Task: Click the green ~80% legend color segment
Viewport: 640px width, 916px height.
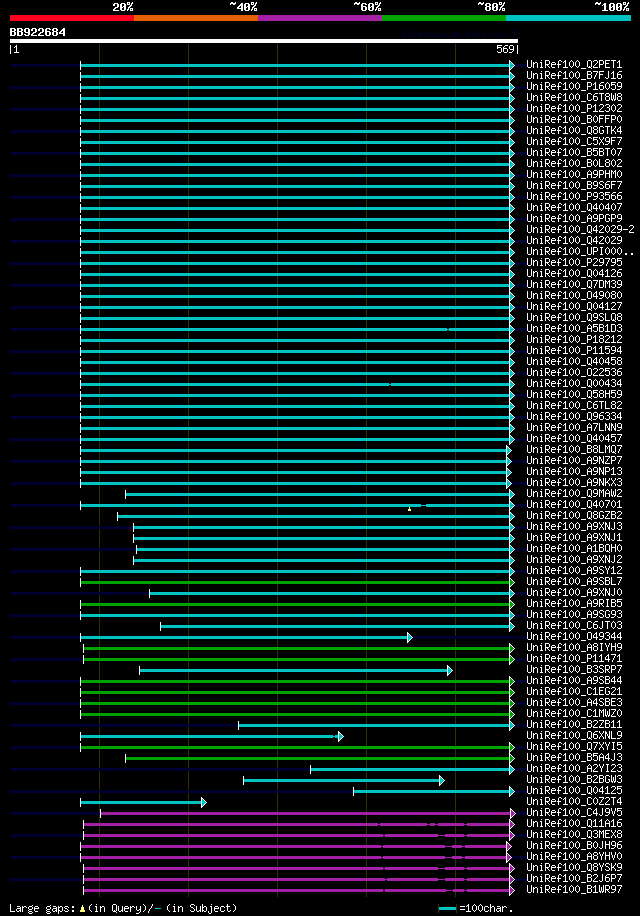Action: click(444, 18)
